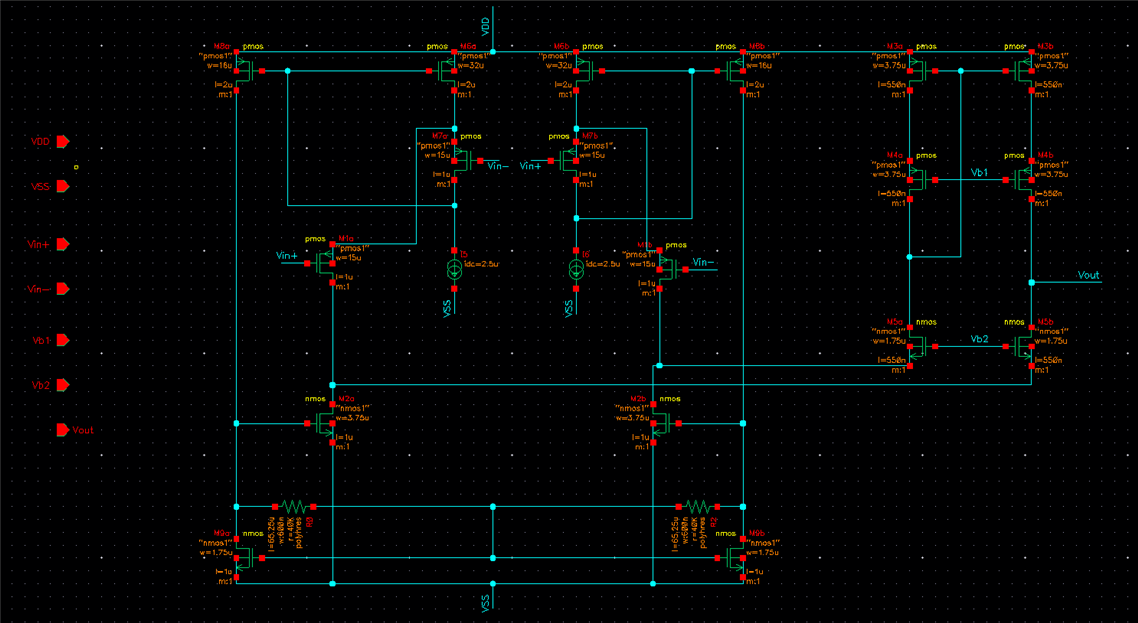The height and width of the screenshot is (623, 1138).
Task: Click the Vb2 pin on the left
Action: click(x=63, y=385)
